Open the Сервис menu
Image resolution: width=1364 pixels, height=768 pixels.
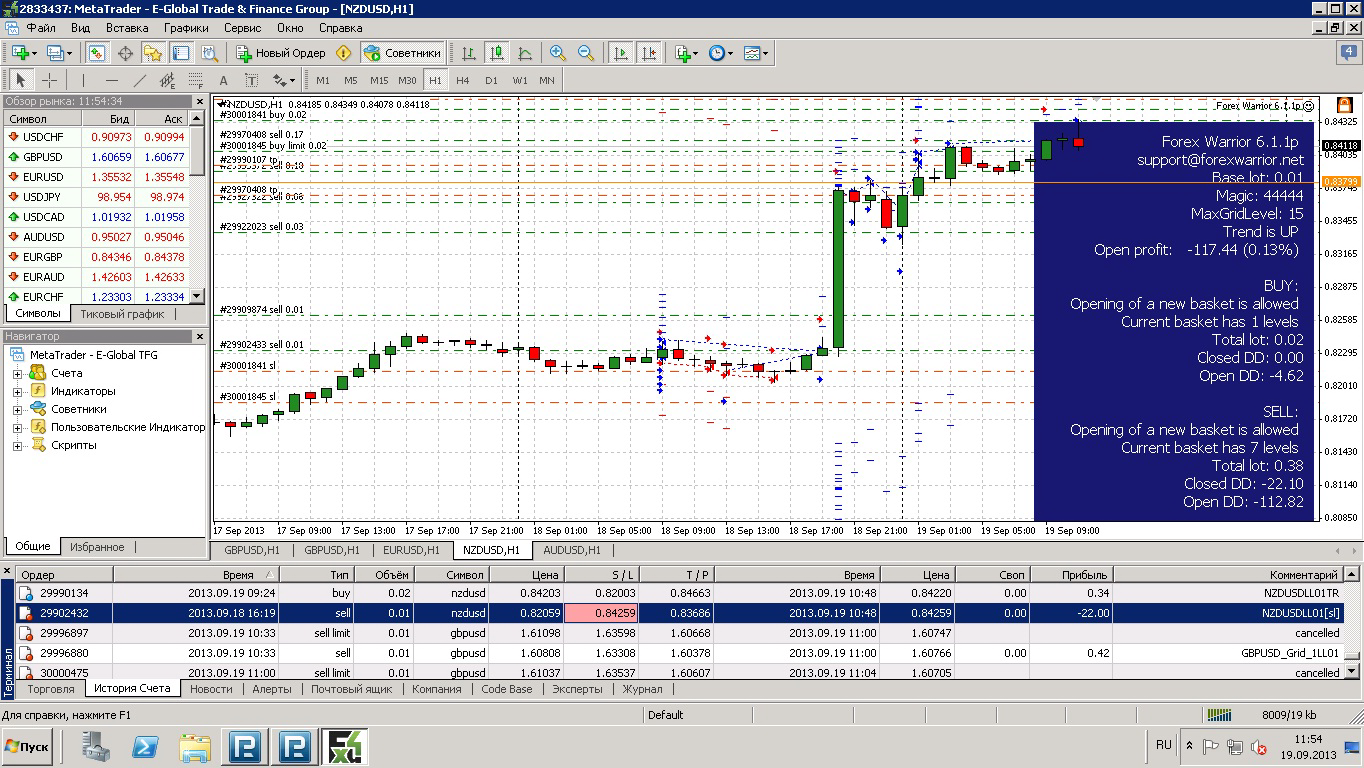(243, 29)
